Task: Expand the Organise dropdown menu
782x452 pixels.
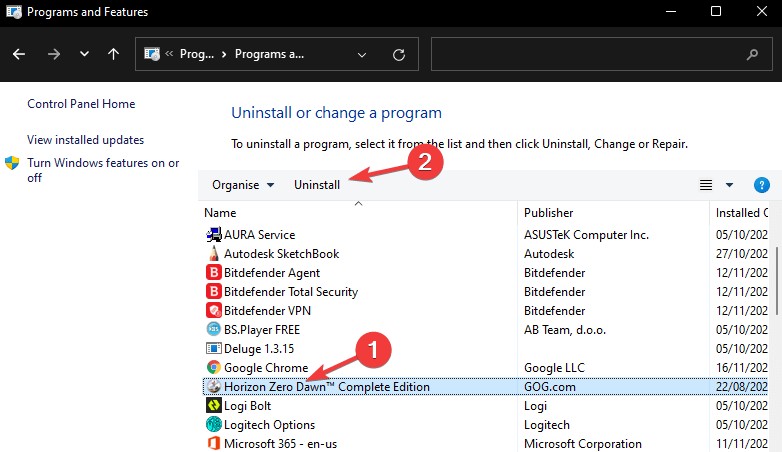Action: 242,185
